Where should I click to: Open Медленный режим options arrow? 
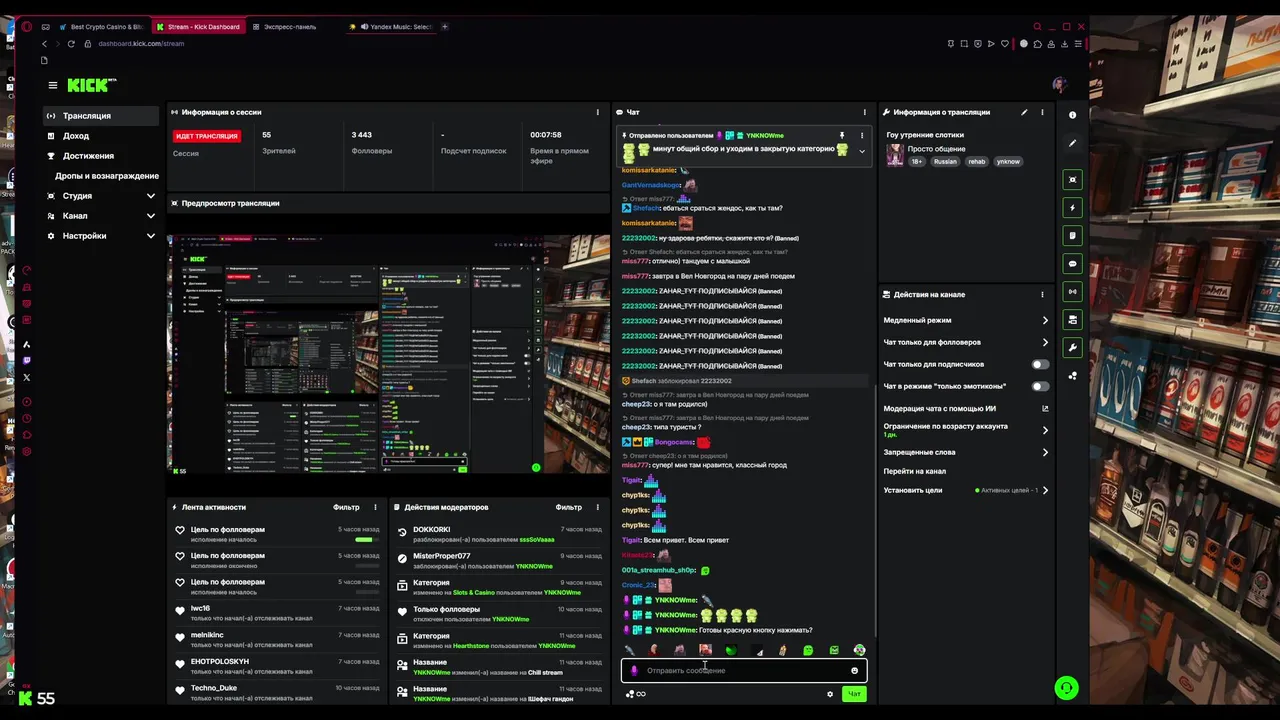[1045, 321]
